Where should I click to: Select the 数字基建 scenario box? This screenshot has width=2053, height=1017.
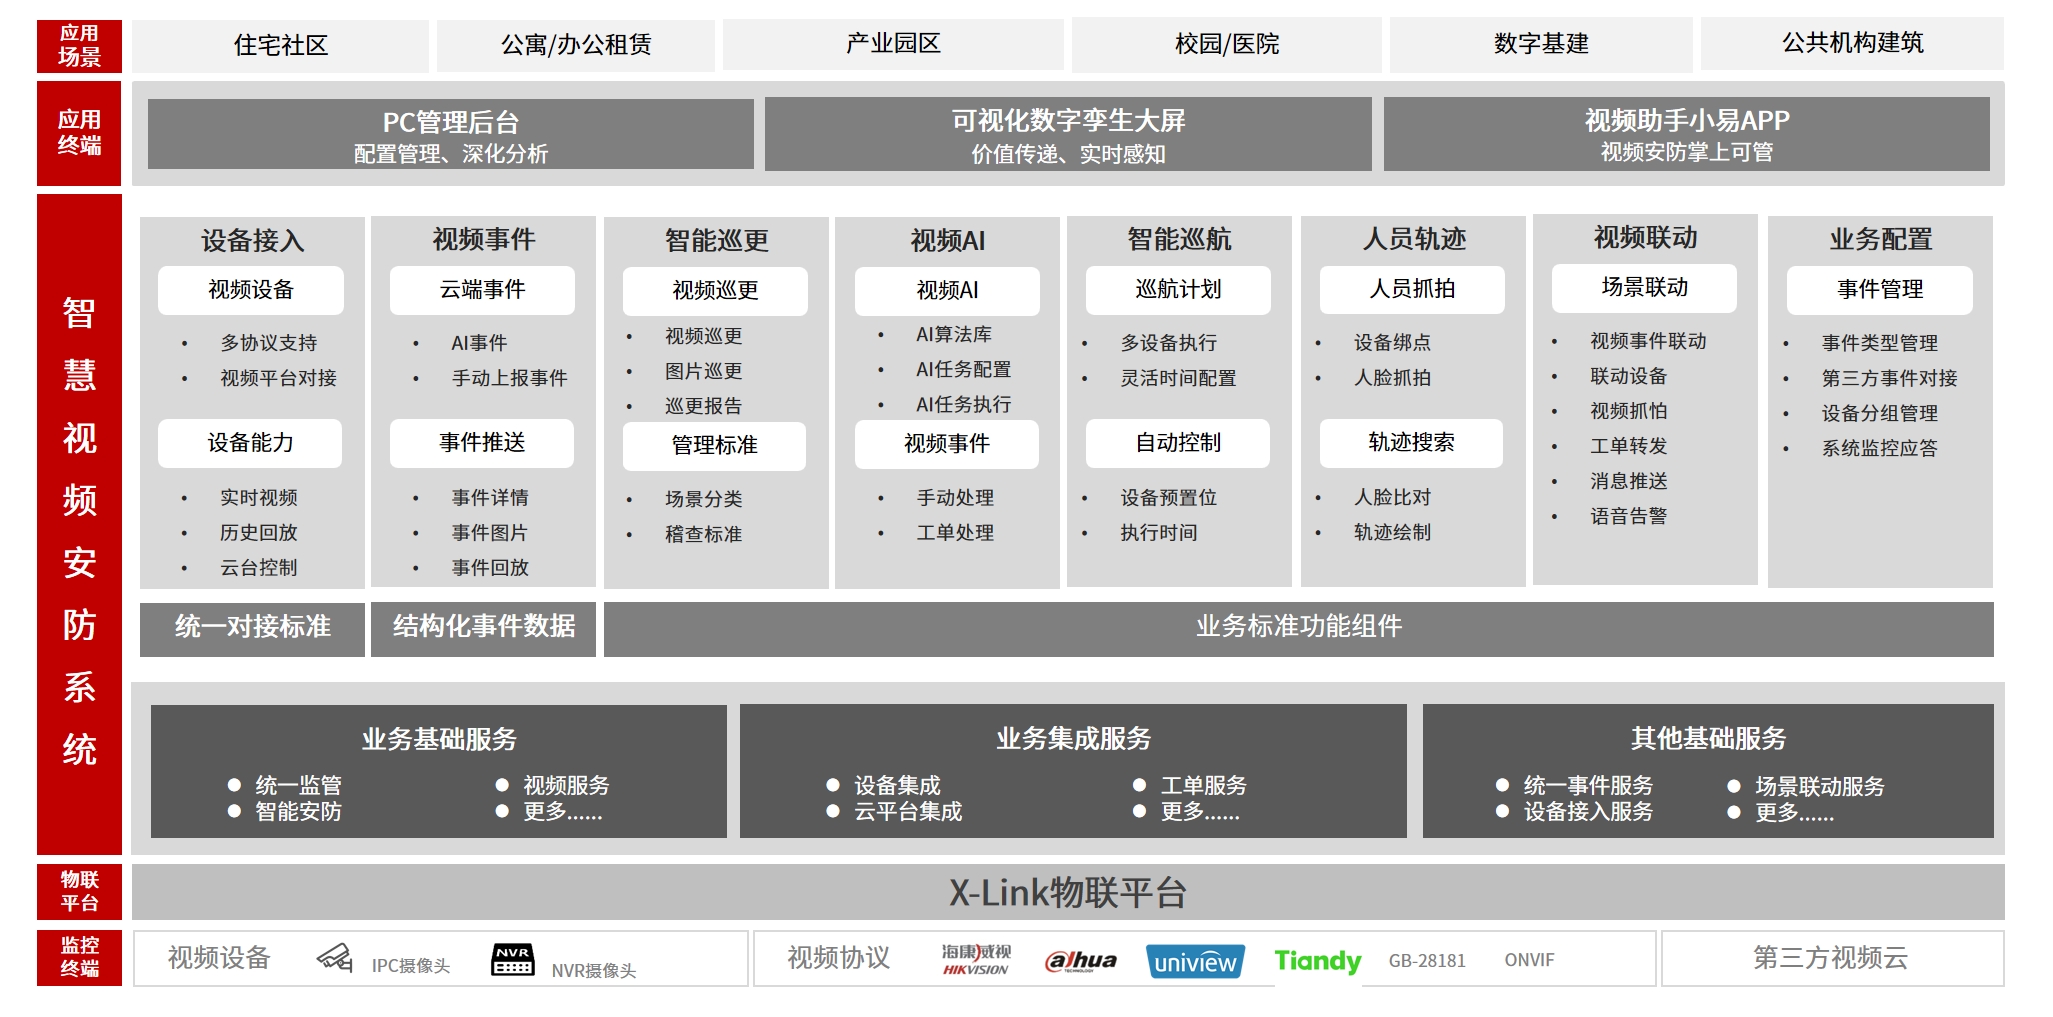coord(1541,44)
